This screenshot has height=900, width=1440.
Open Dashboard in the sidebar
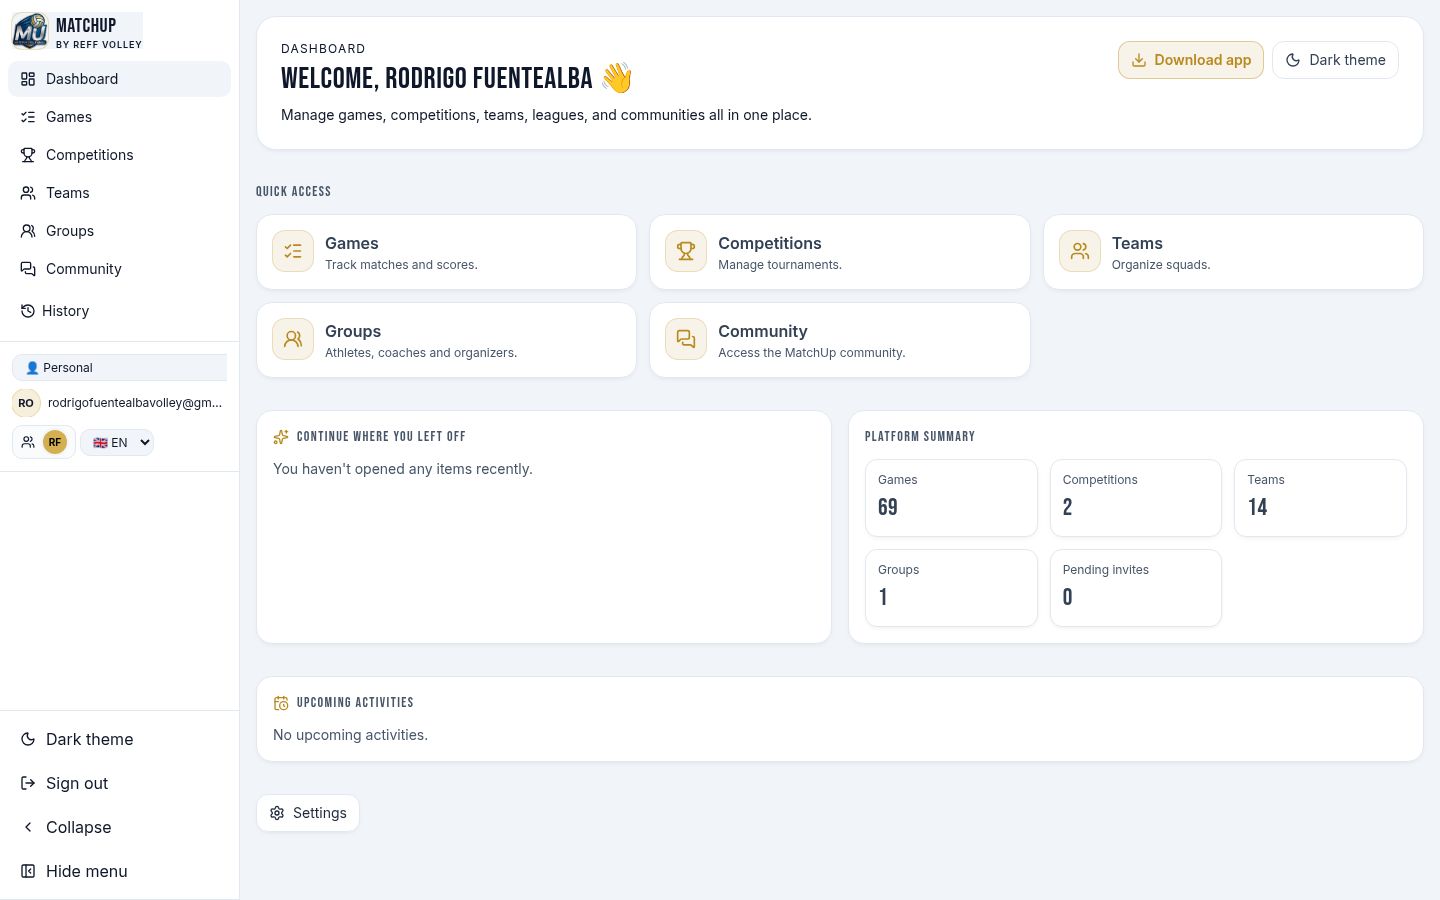click(119, 79)
